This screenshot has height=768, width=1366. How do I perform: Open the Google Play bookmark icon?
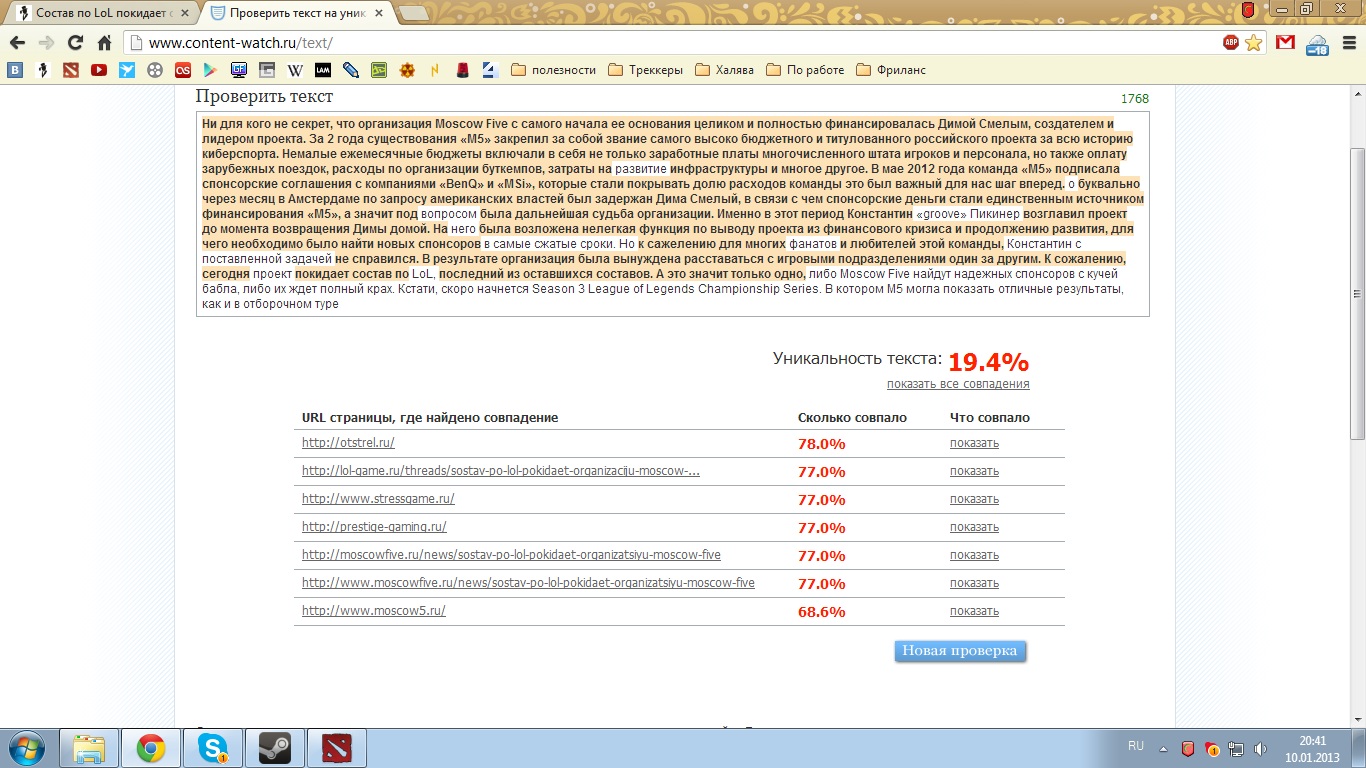(211, 70)
